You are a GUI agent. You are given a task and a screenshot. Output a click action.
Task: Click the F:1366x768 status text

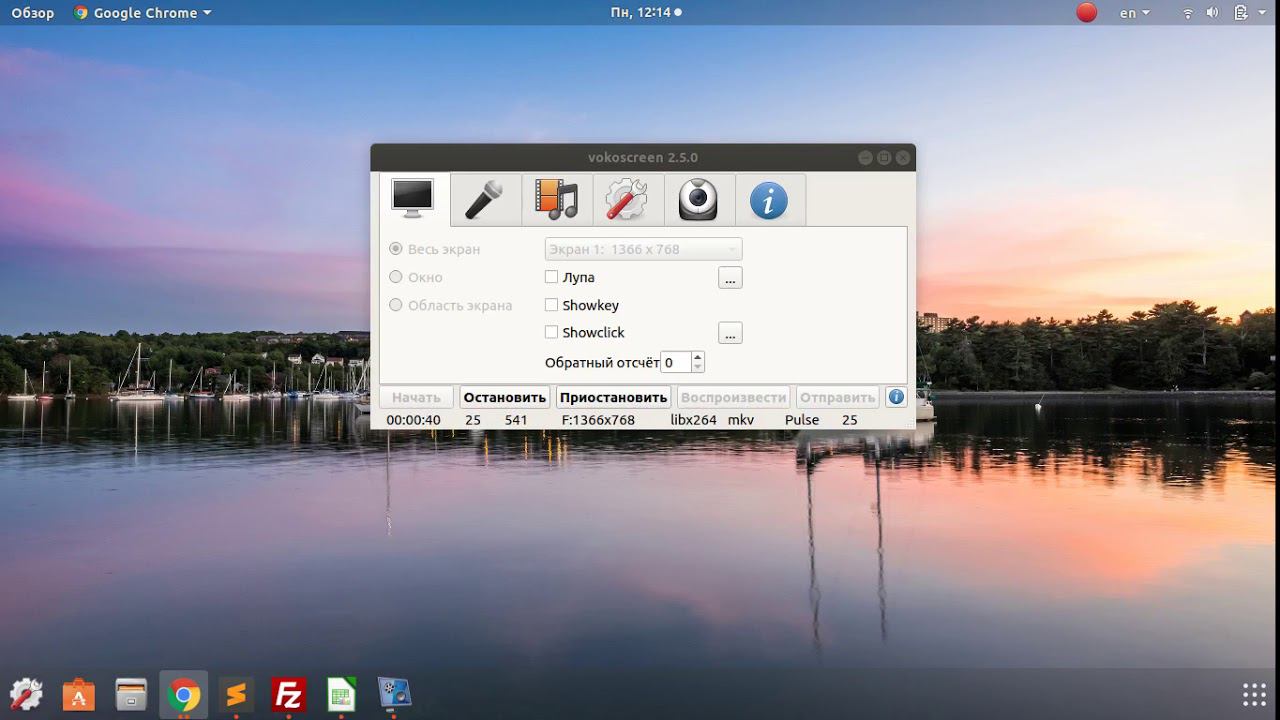(x=598, y=420)
